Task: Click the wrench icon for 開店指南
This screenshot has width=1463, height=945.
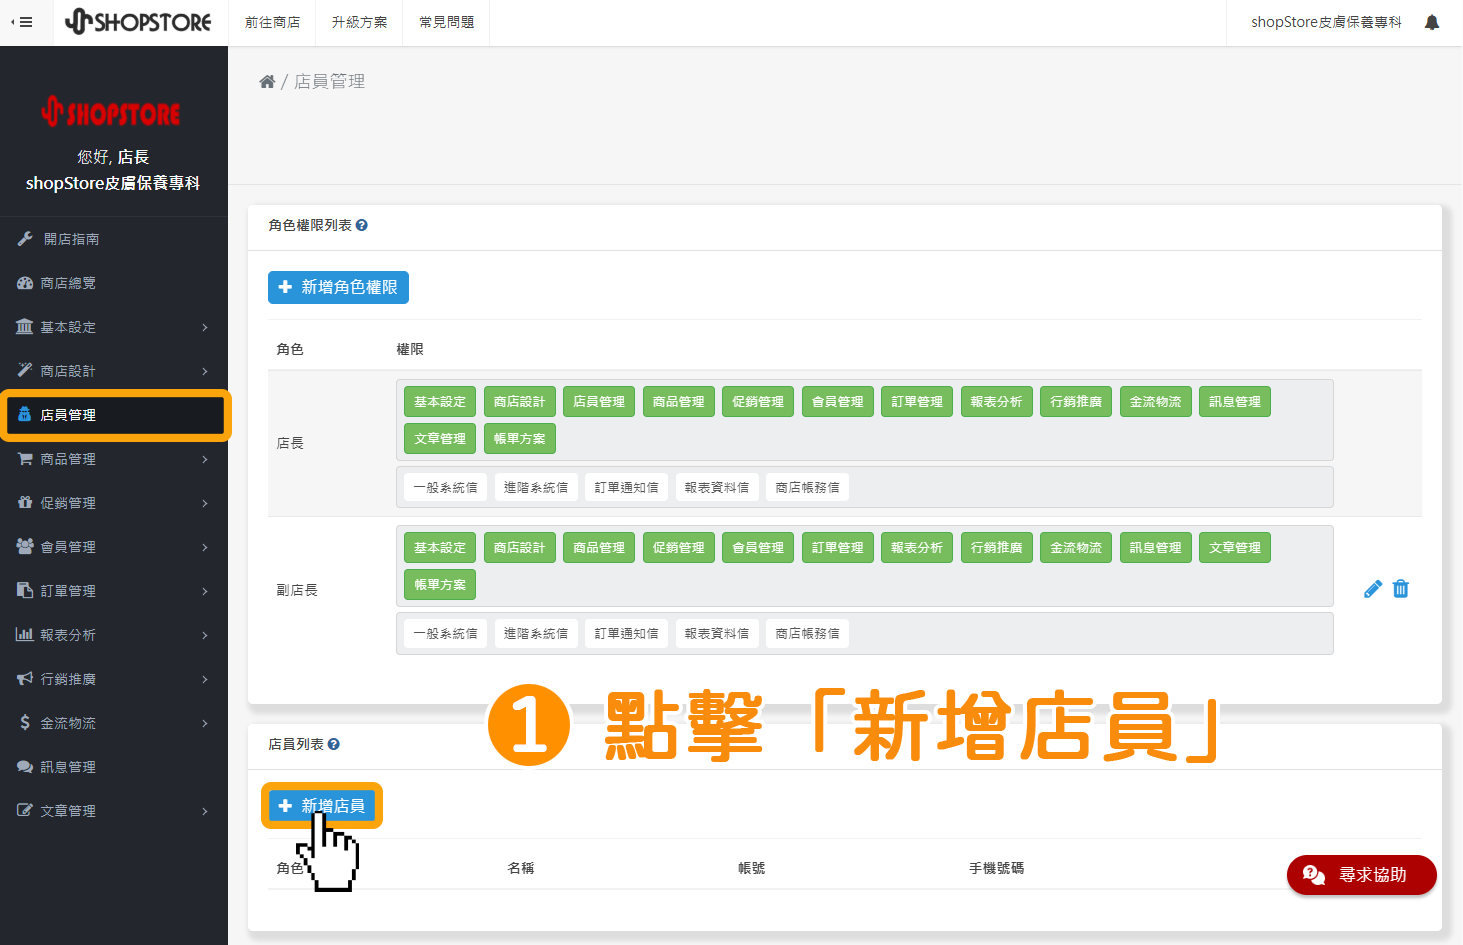Action: coord(25,239)
